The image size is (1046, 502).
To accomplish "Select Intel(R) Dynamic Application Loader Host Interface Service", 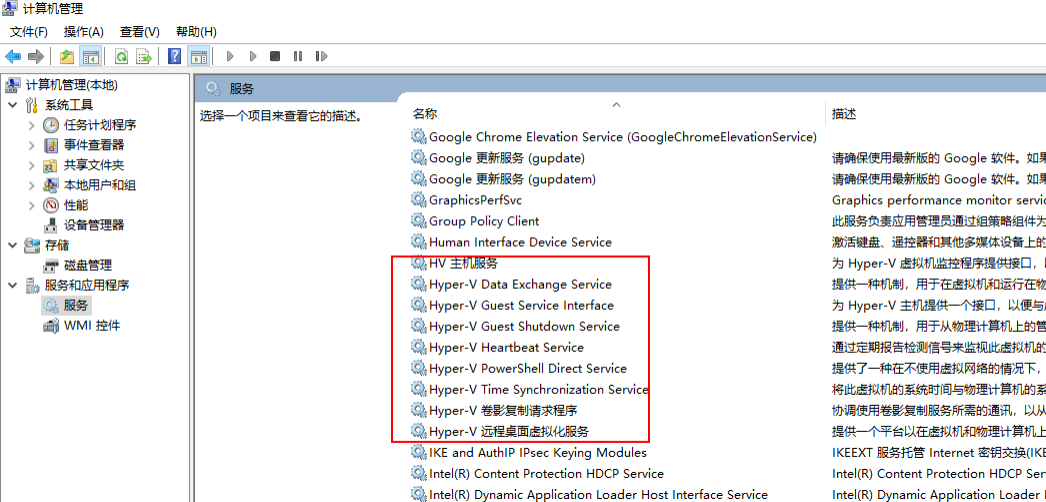I will (x=598, y=495).
